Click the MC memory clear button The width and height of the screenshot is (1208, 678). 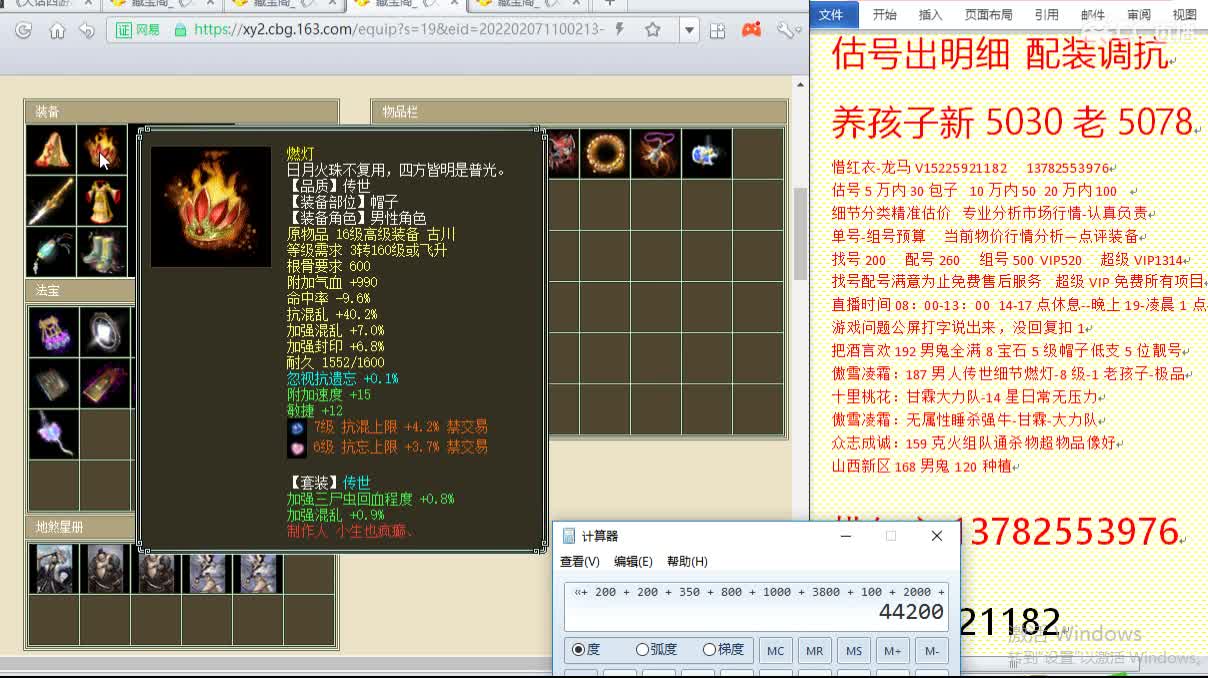tap(775, 651)
